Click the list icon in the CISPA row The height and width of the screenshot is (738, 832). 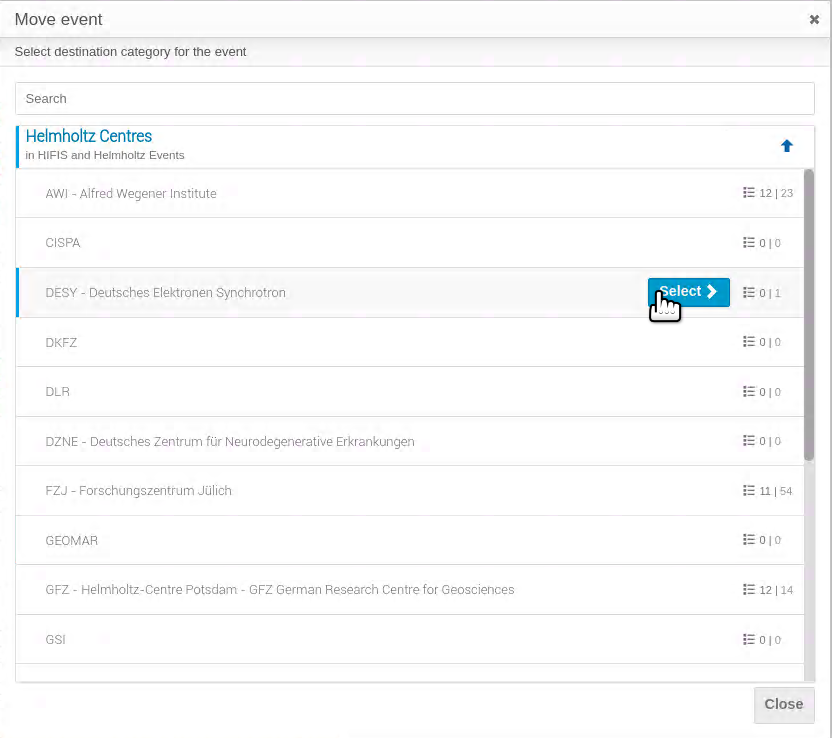pyautogui.click(x=748, y=242)
